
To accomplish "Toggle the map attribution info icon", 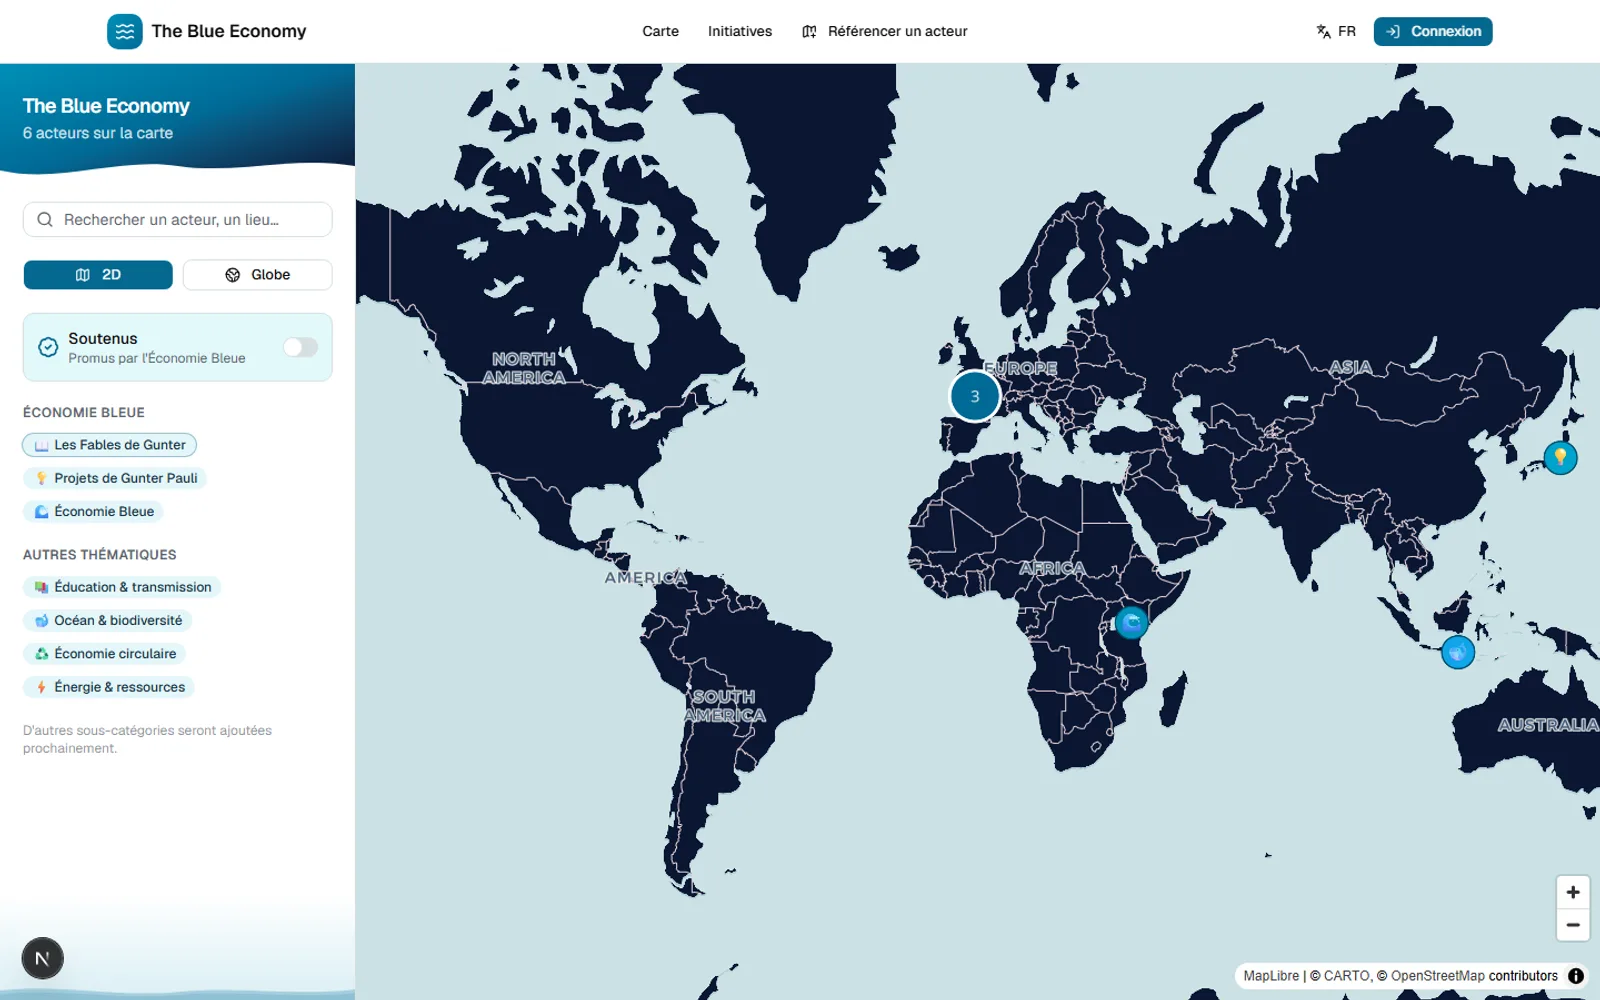I will (1576, 976).
